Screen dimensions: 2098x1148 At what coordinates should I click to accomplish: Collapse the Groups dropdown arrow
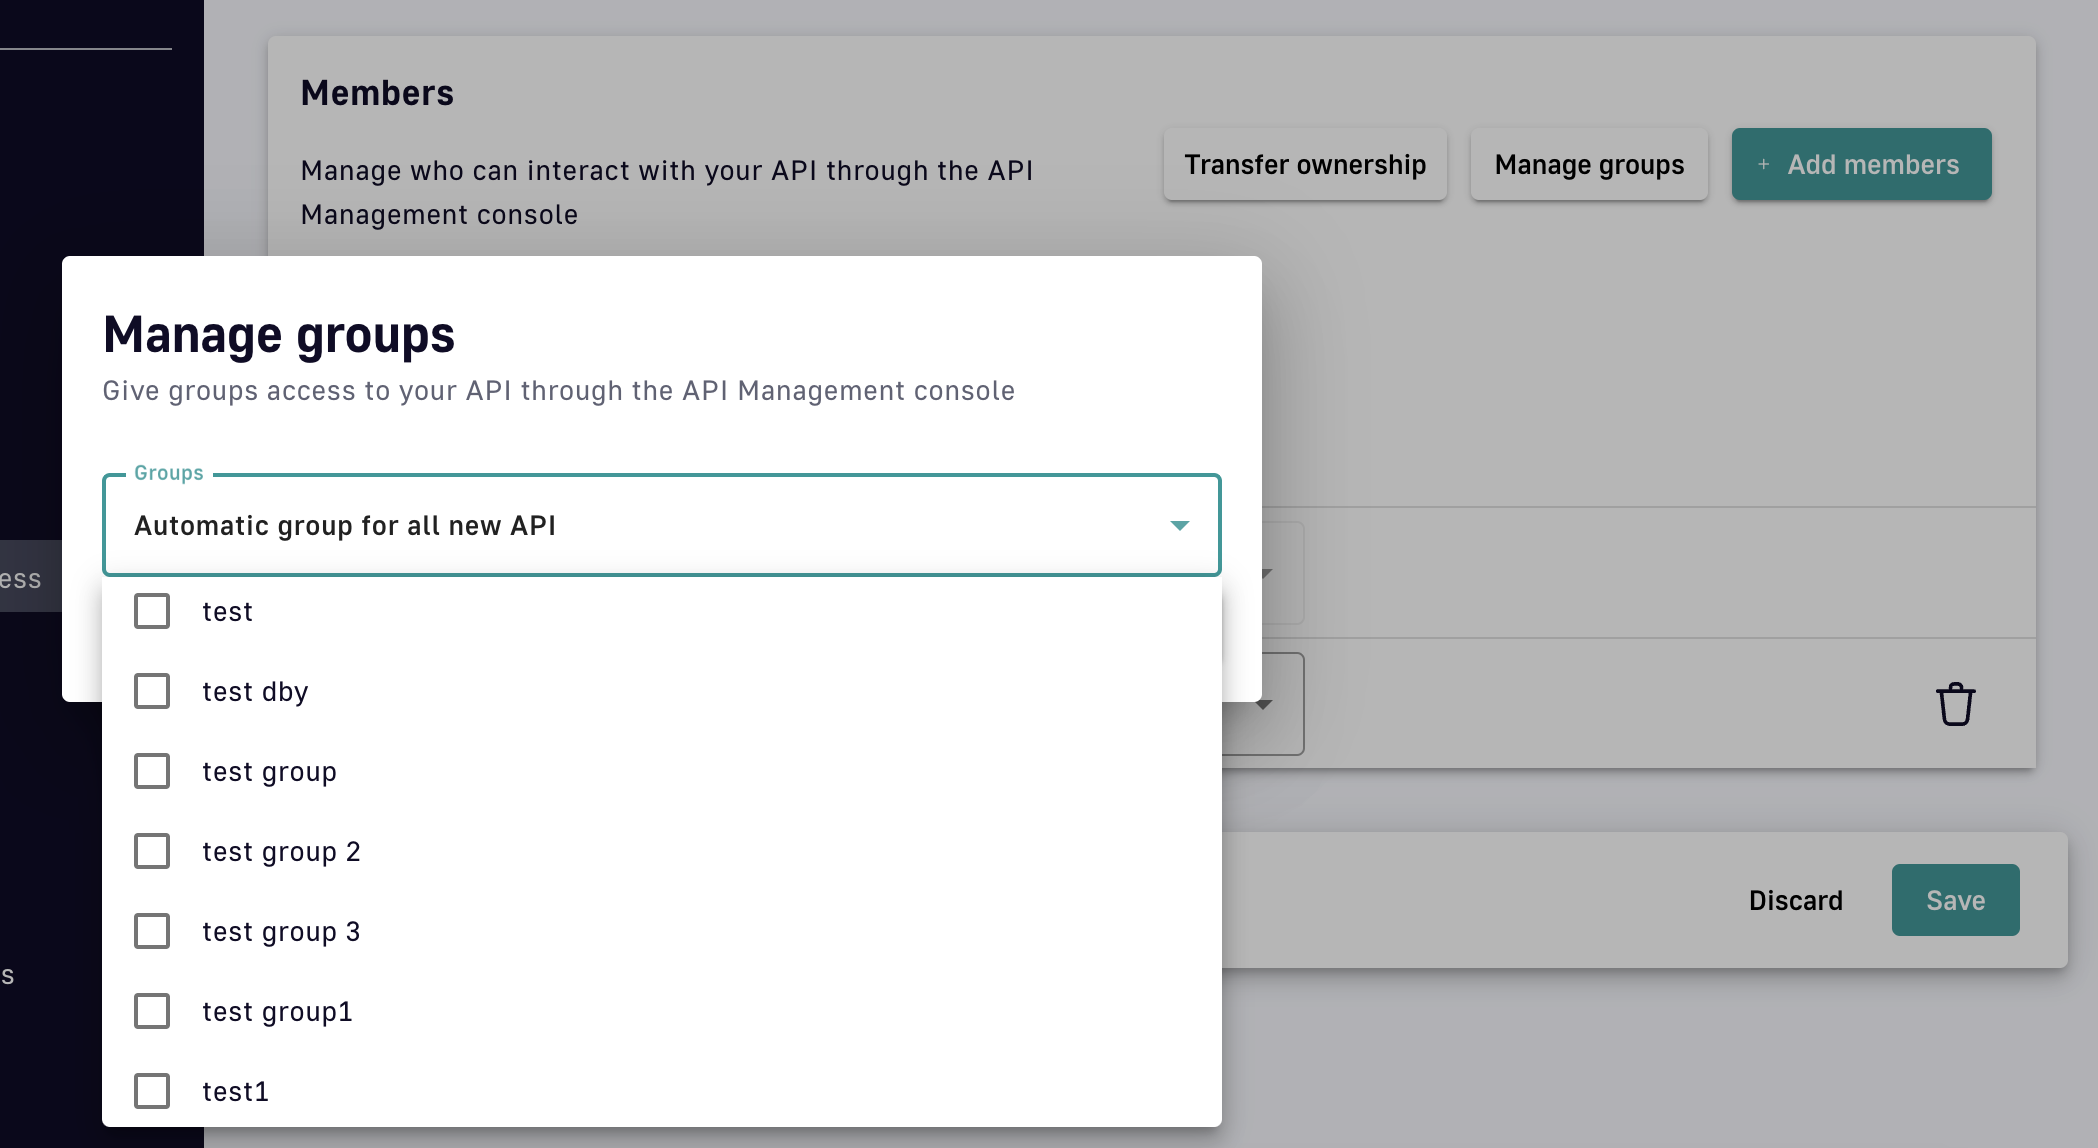1179,525
